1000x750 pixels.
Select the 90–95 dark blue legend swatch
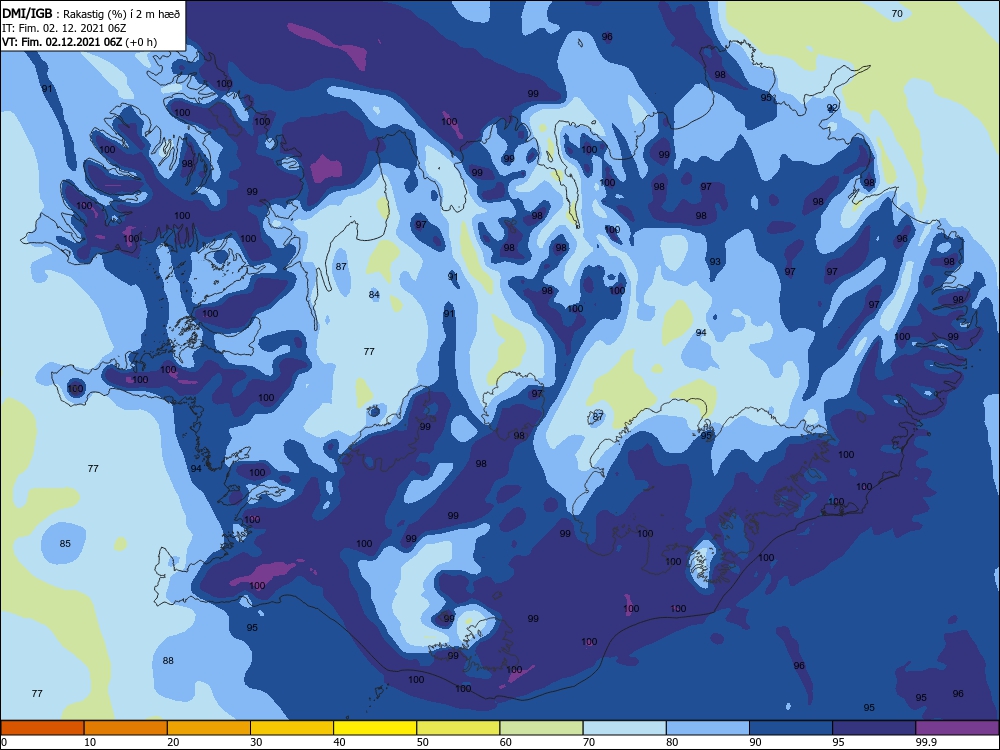[791, 728]
